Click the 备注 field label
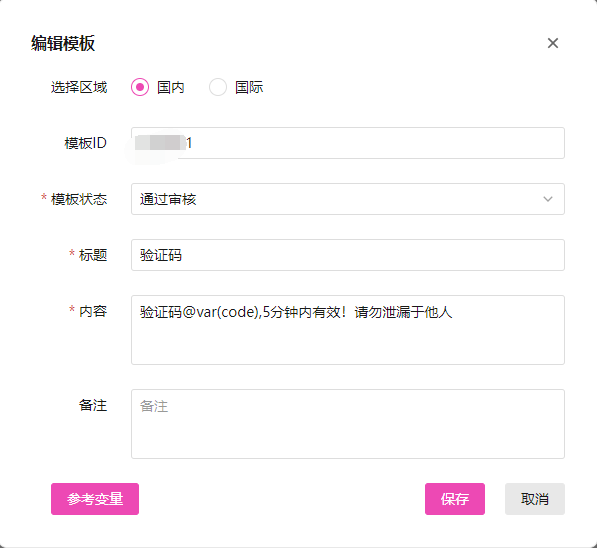This screenshot has width=597, height=548. pyautogui.click(x=93, y=405)
